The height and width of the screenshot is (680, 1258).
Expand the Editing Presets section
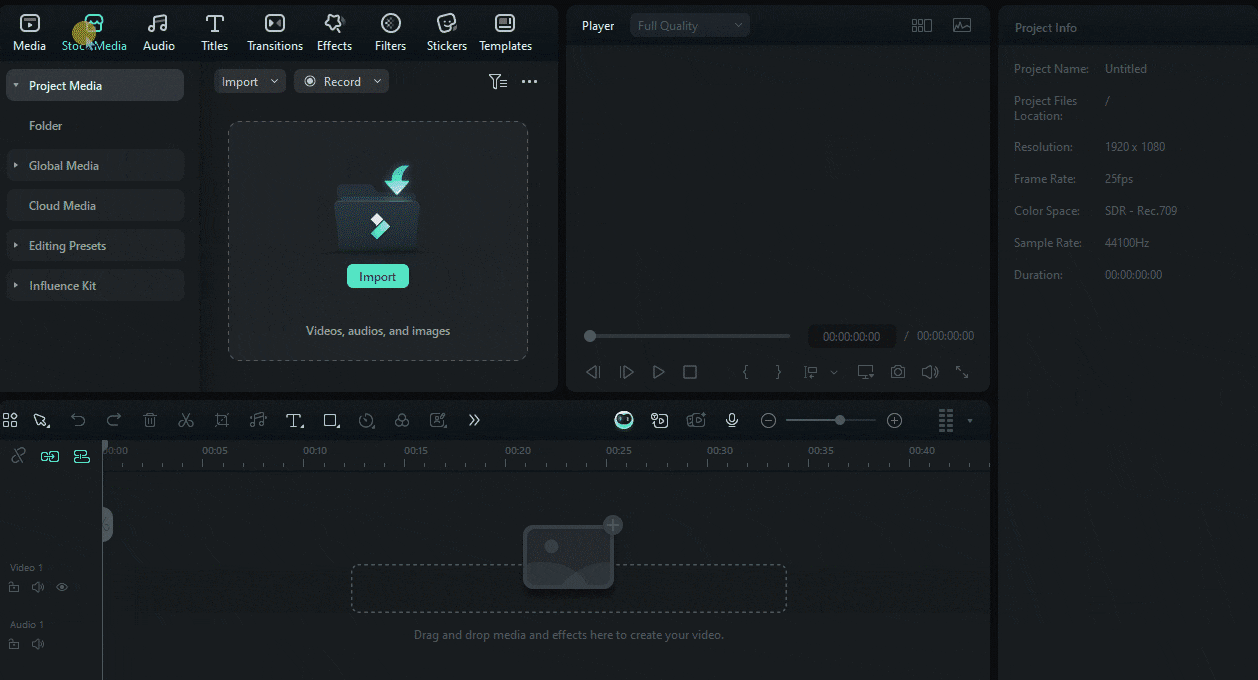coord(16,246)
